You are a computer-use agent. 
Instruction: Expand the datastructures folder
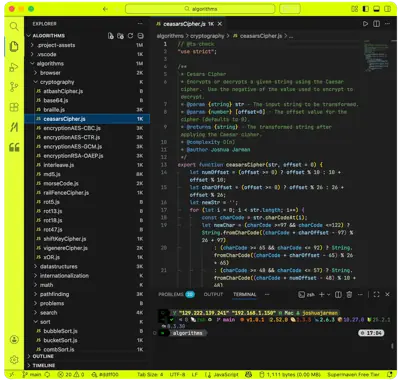tap(87, 267)
